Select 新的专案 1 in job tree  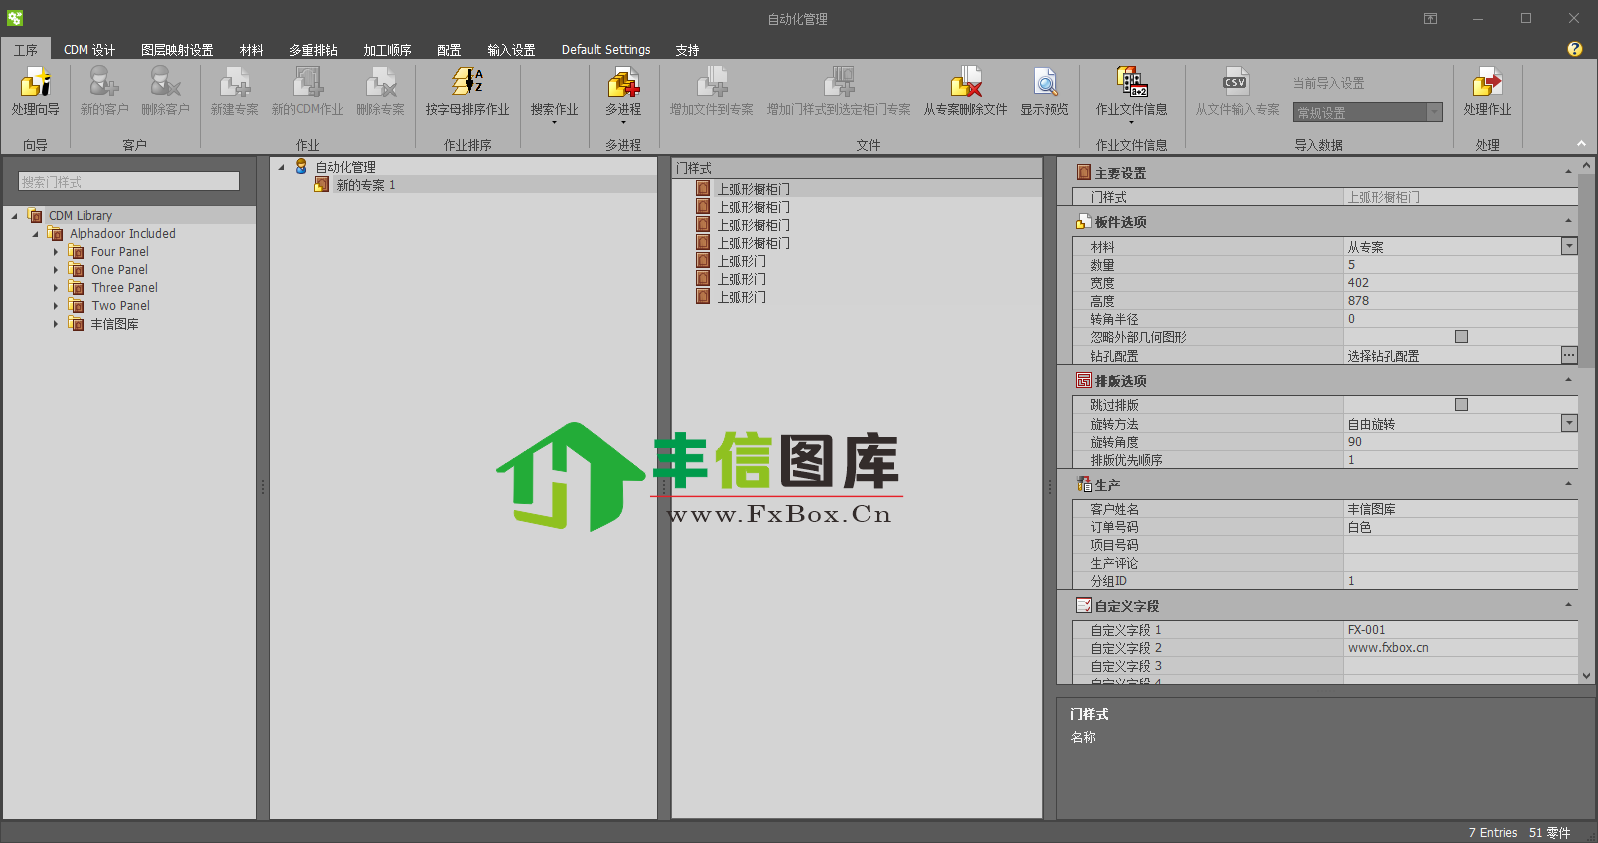pos(365,185)
